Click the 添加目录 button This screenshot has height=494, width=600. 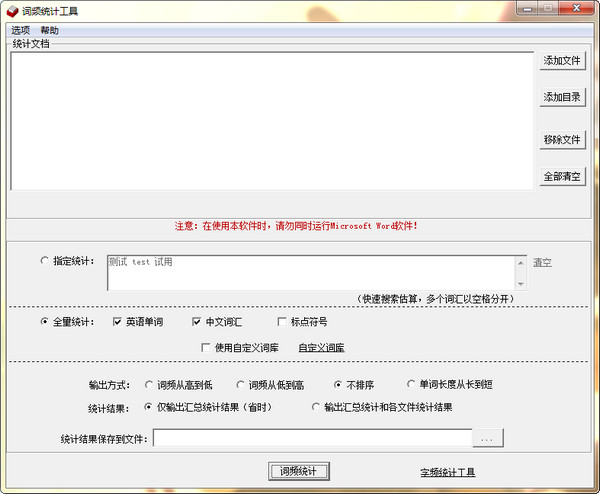click(x=562, y=98)
